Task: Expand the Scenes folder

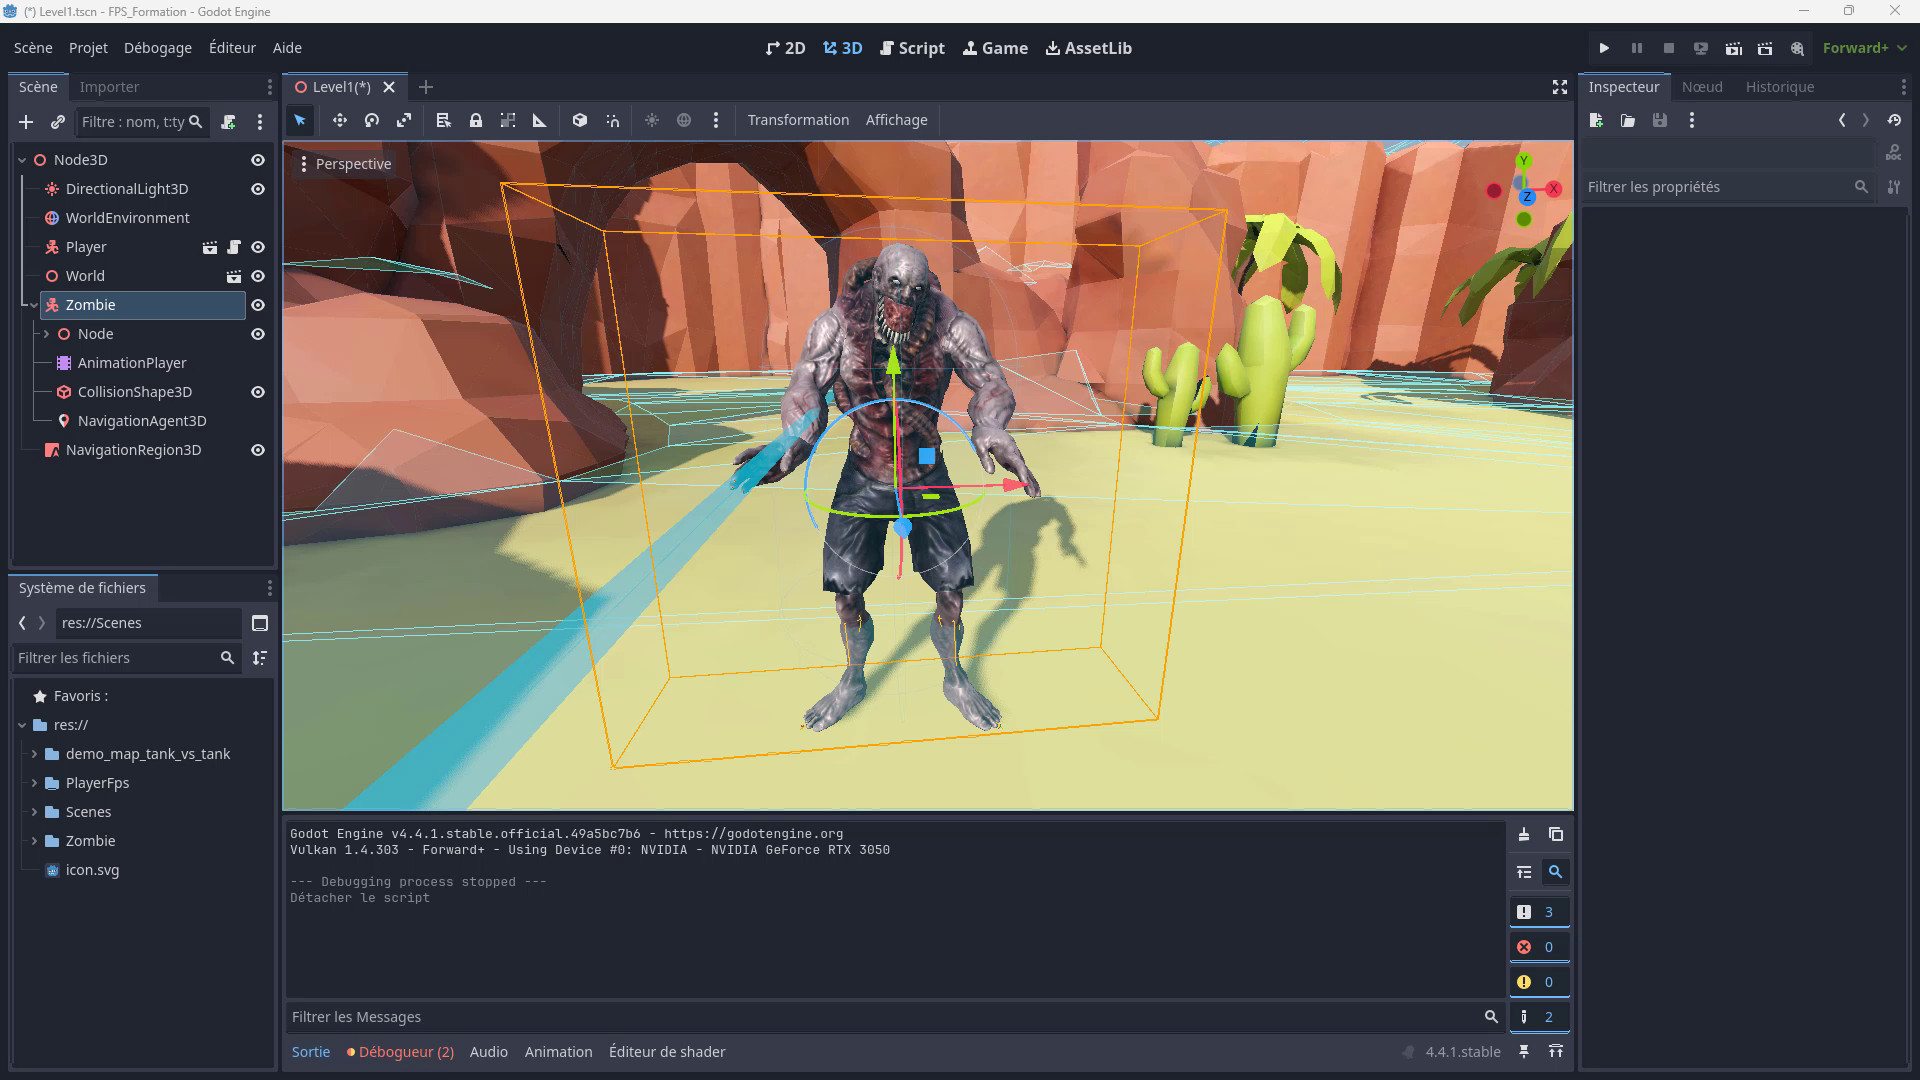Action: (x=34, y=812)
